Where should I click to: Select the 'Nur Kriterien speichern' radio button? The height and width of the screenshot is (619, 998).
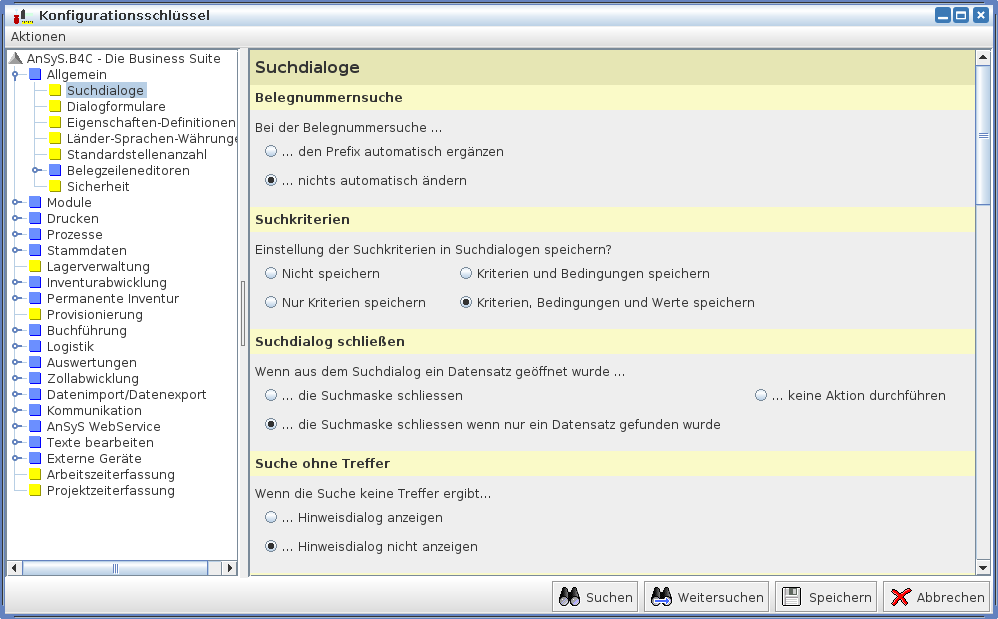coord(271,302)
